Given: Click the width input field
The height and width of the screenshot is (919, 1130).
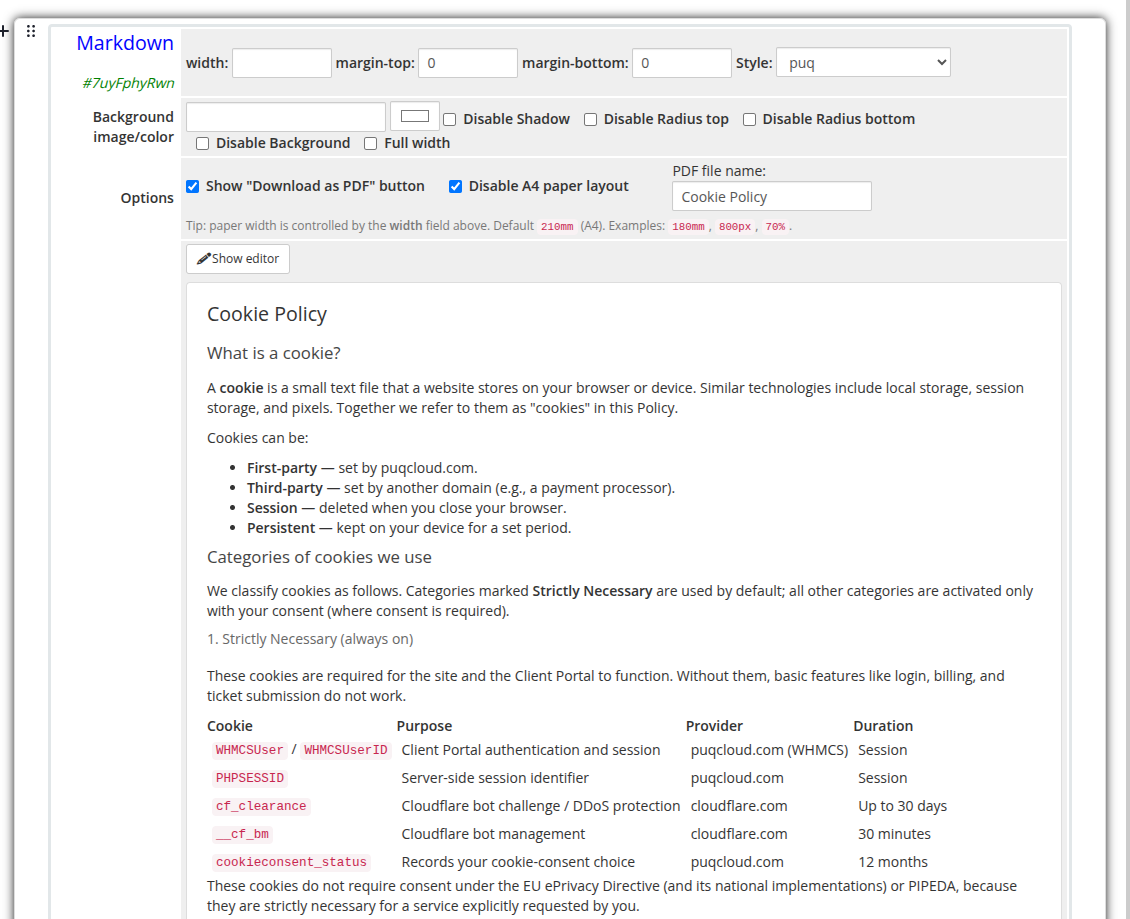Looking at the screenshot, I should 281,62.
